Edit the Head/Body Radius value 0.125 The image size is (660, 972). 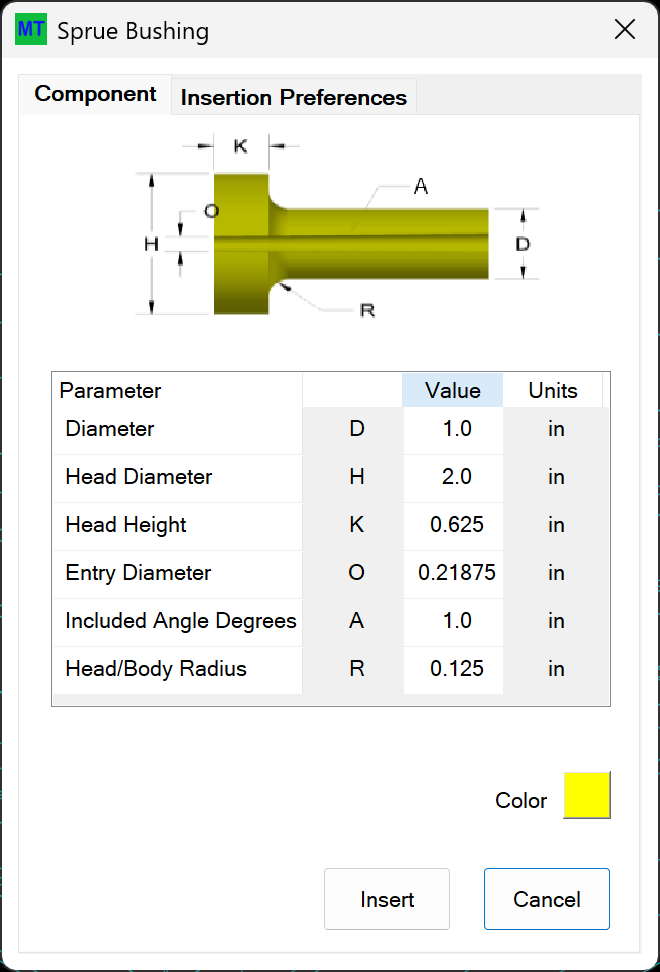click(x=453, y=669)
